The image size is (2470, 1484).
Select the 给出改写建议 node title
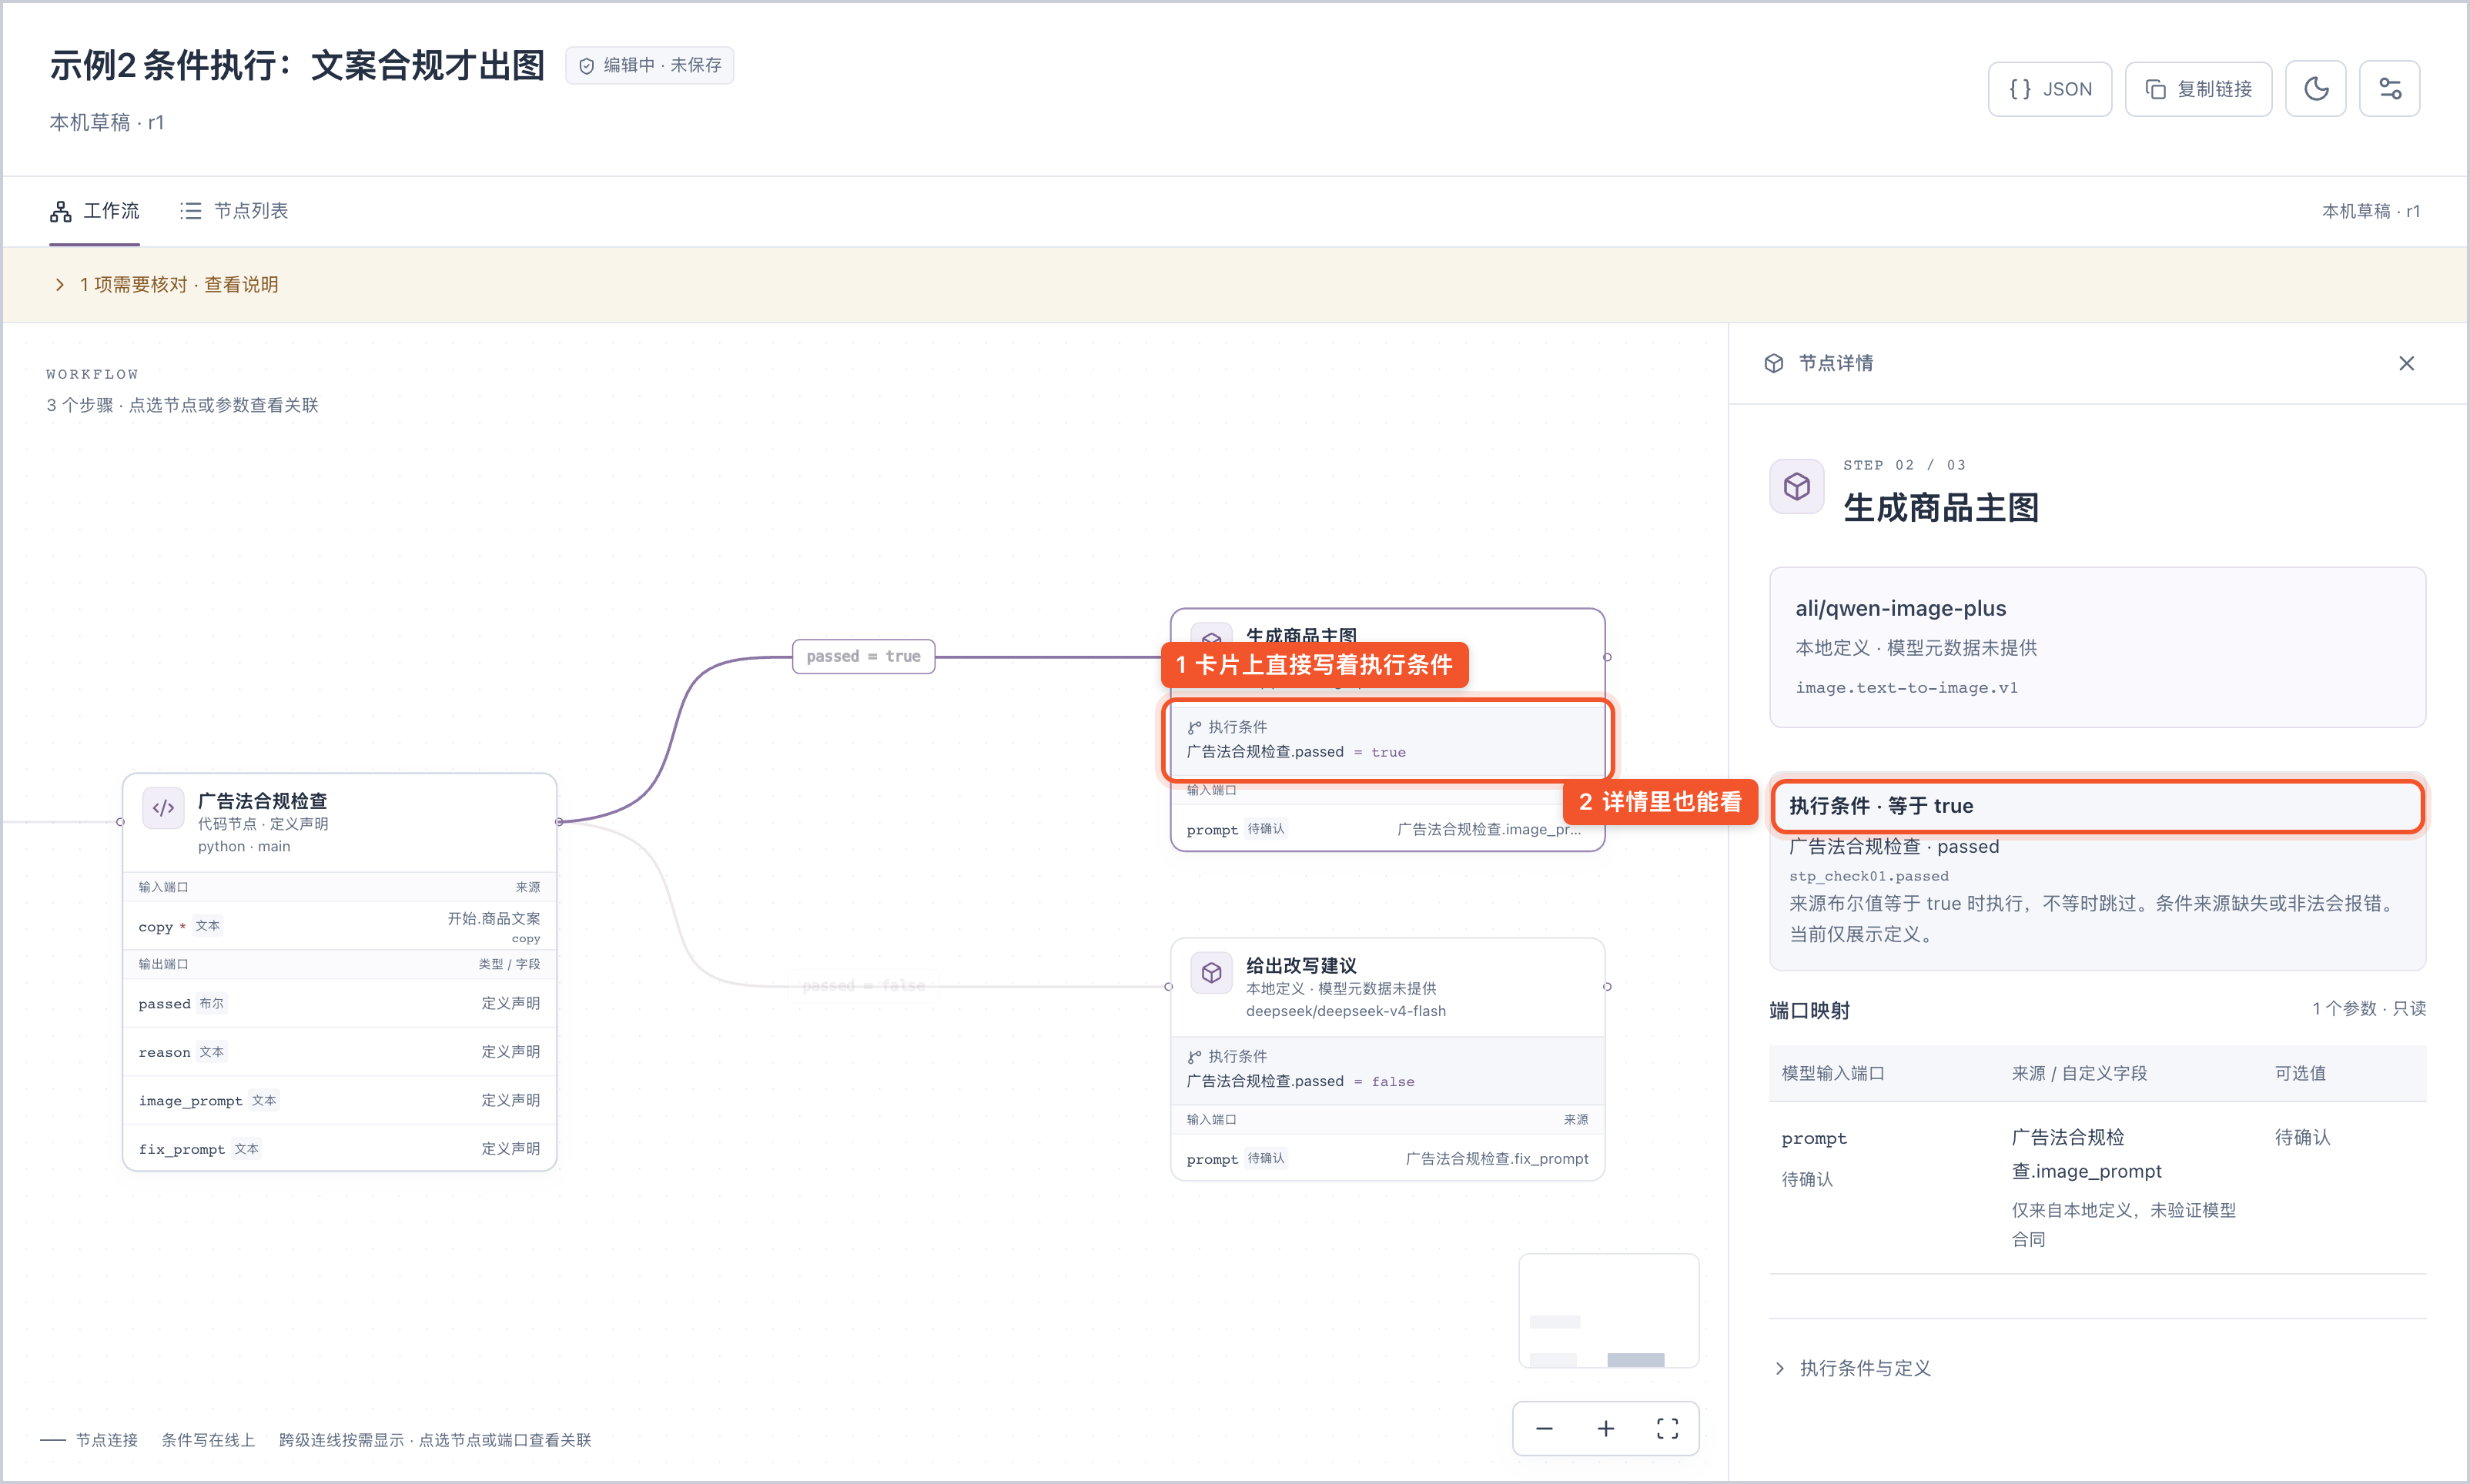point(1301,966)
